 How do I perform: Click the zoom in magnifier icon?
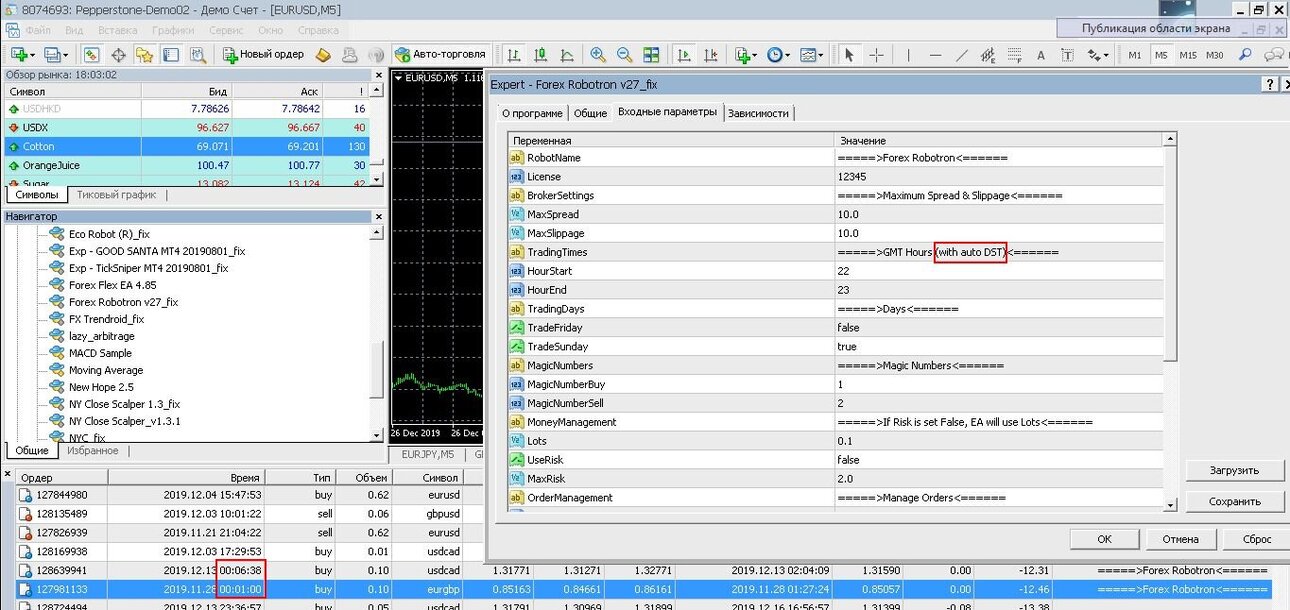coord(598,55)
